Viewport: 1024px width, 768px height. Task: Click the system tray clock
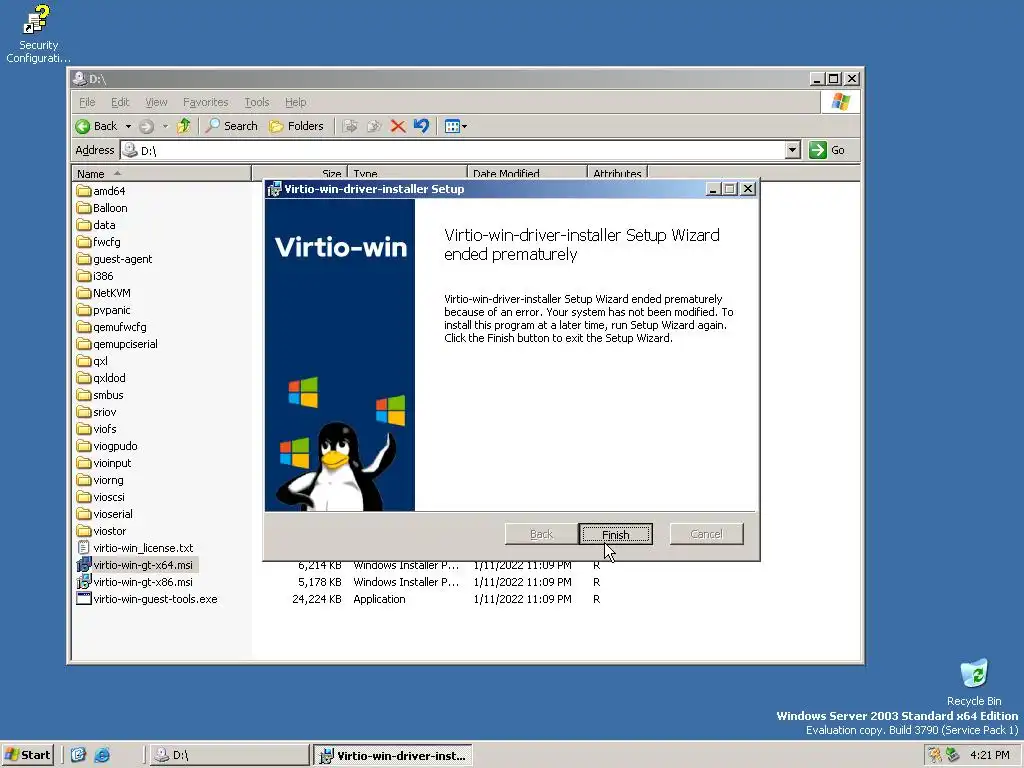[989, 755]
